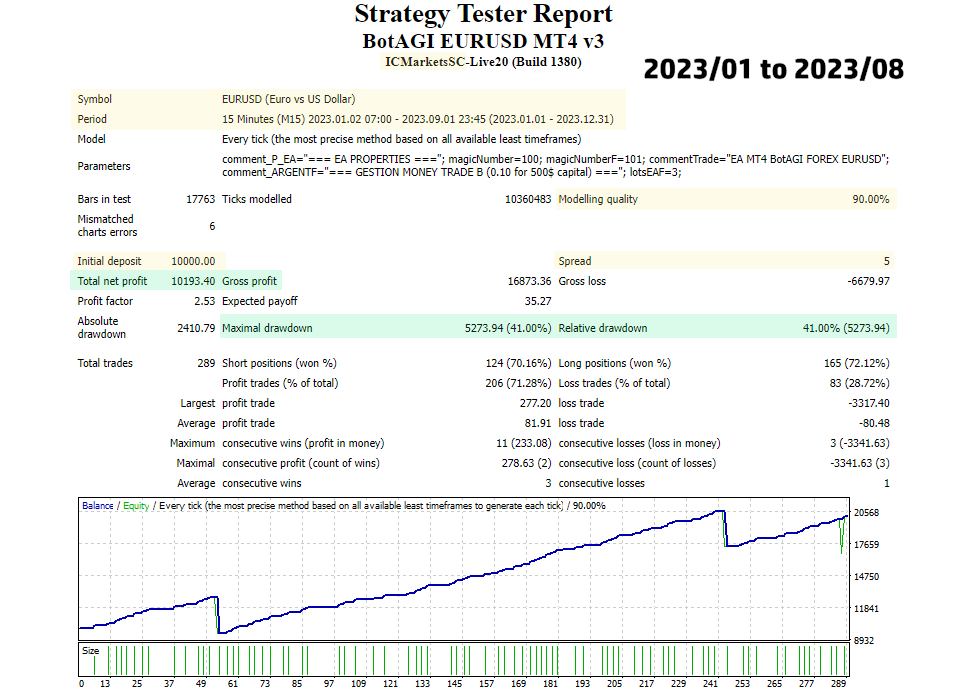953x696 pixels.
Task: Click the average loss trade value '-80.48'
Action: pyautogui.click(x=874, y=423)
